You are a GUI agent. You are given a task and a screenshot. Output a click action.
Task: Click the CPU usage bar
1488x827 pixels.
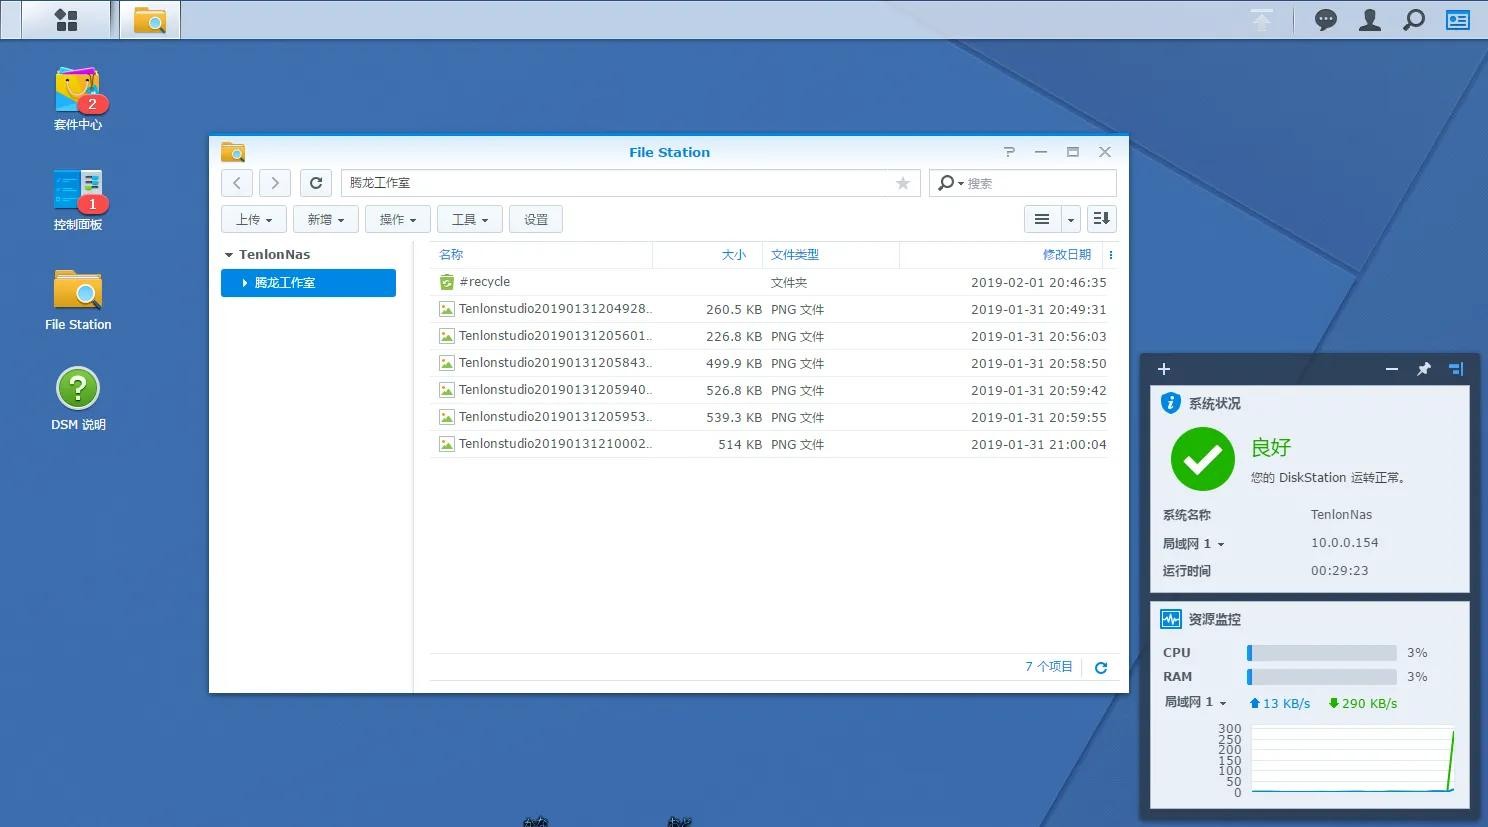[x=1321, y=653]
